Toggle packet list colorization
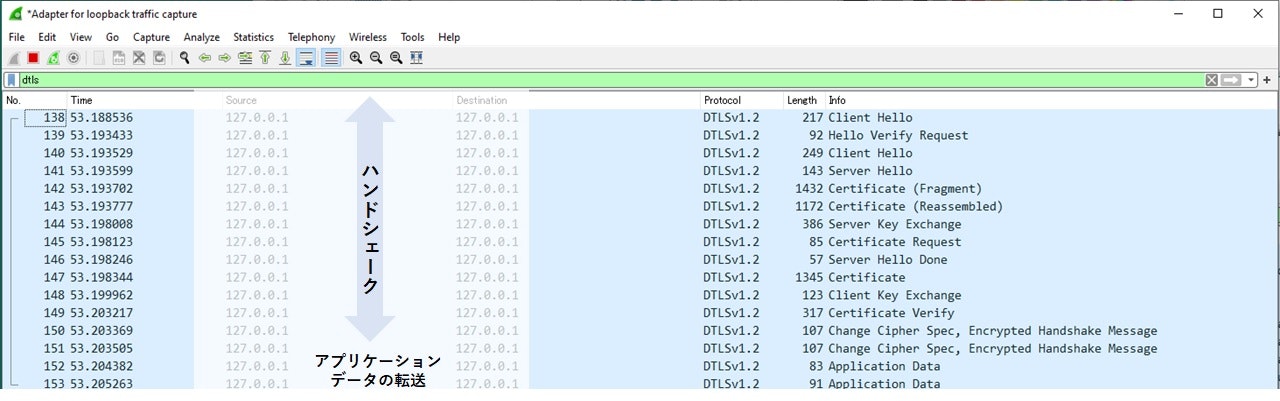 (331, 58)
